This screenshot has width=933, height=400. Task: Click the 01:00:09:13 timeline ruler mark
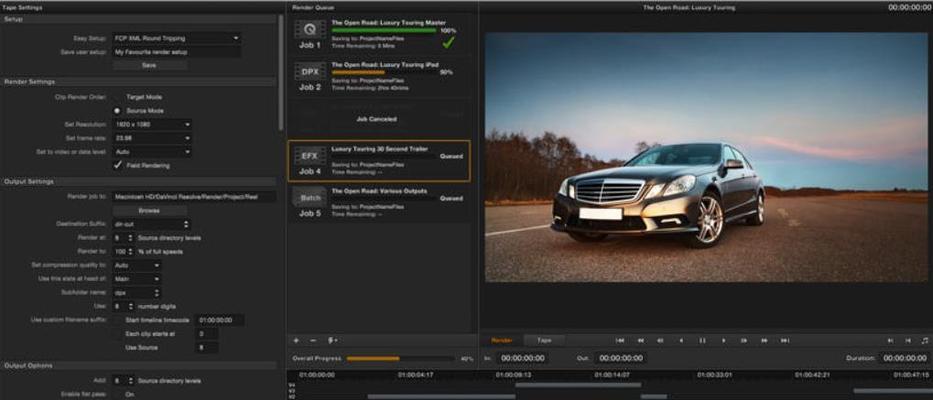click(x=512, y=375)
